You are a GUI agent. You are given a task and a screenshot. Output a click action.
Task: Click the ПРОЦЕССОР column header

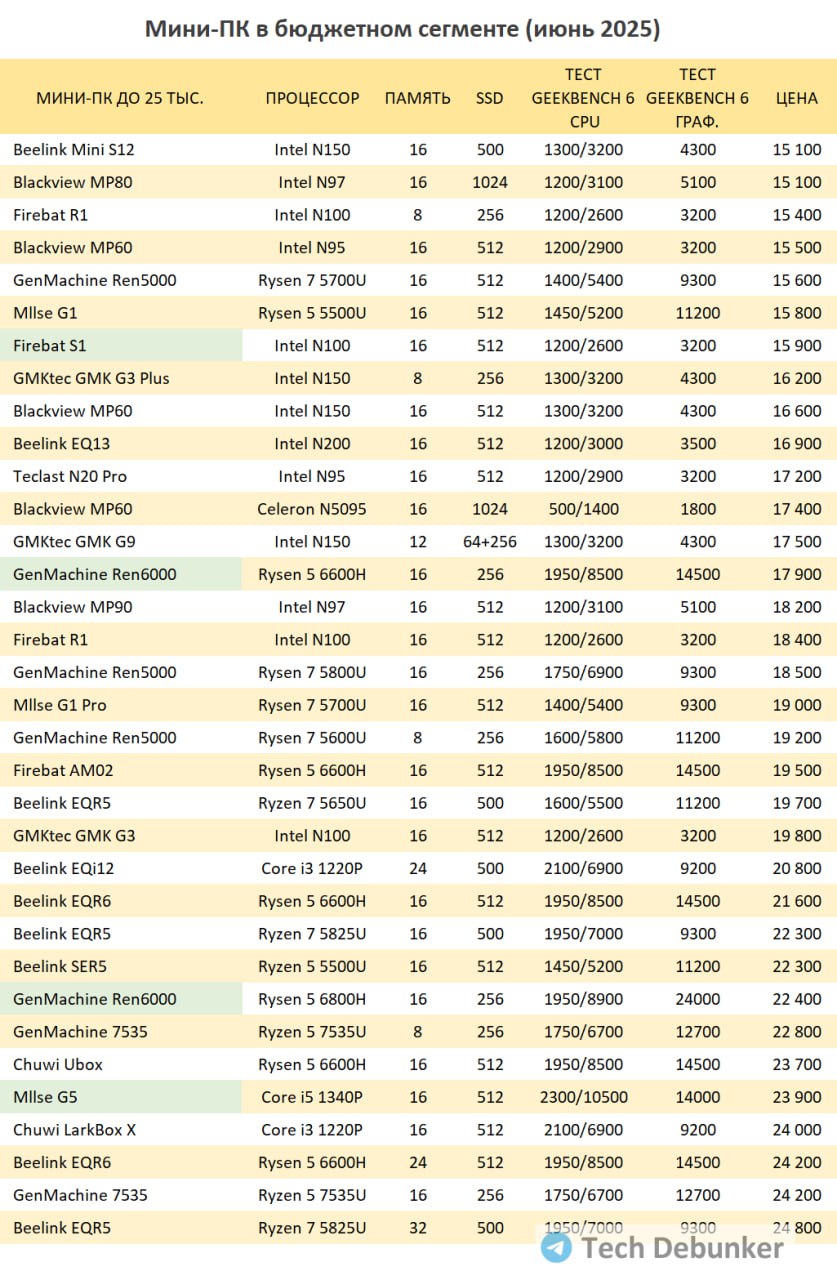pyautogui.click(x=312, y=98)
